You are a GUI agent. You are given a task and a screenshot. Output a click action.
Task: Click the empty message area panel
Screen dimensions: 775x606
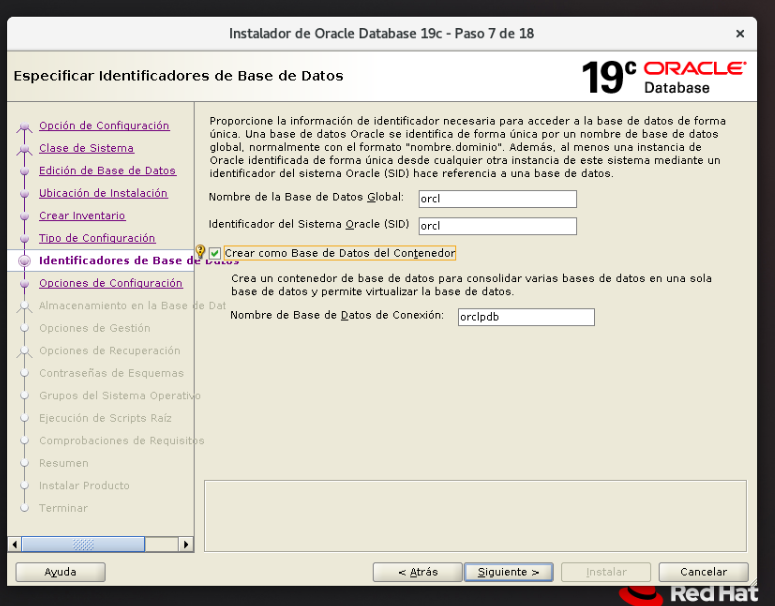(475, 516)
